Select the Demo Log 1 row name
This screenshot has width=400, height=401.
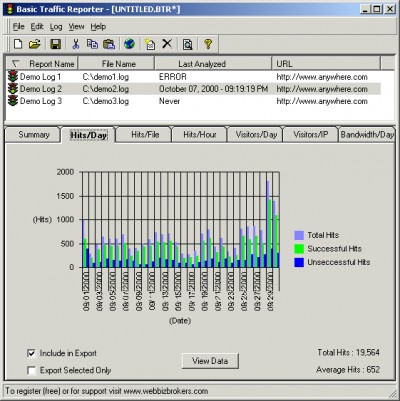point(40,77)
